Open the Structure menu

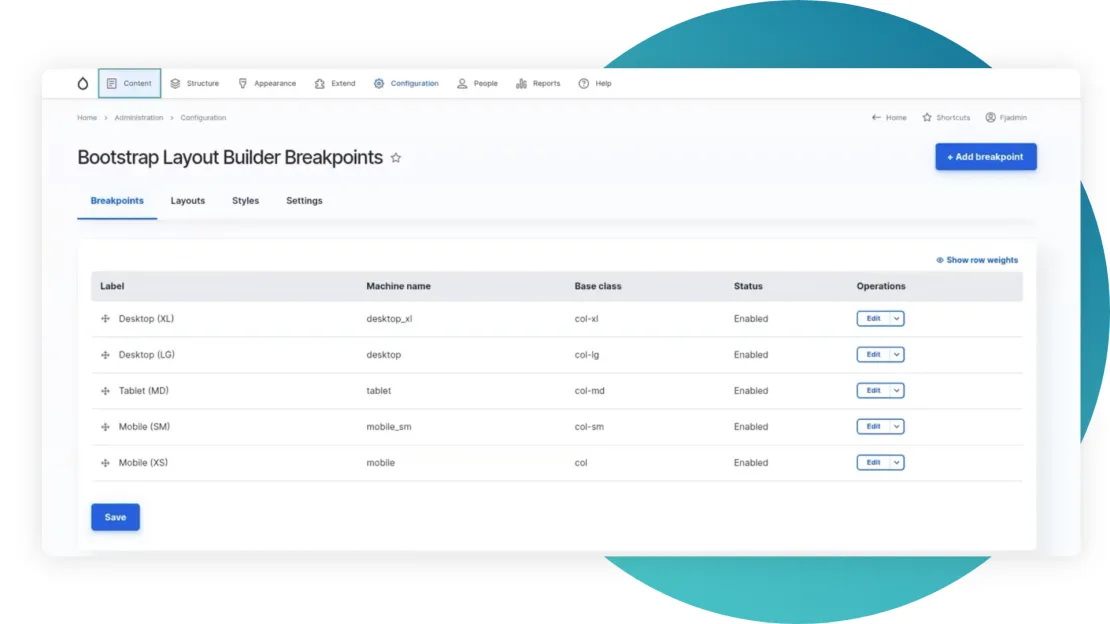point(195,84)
